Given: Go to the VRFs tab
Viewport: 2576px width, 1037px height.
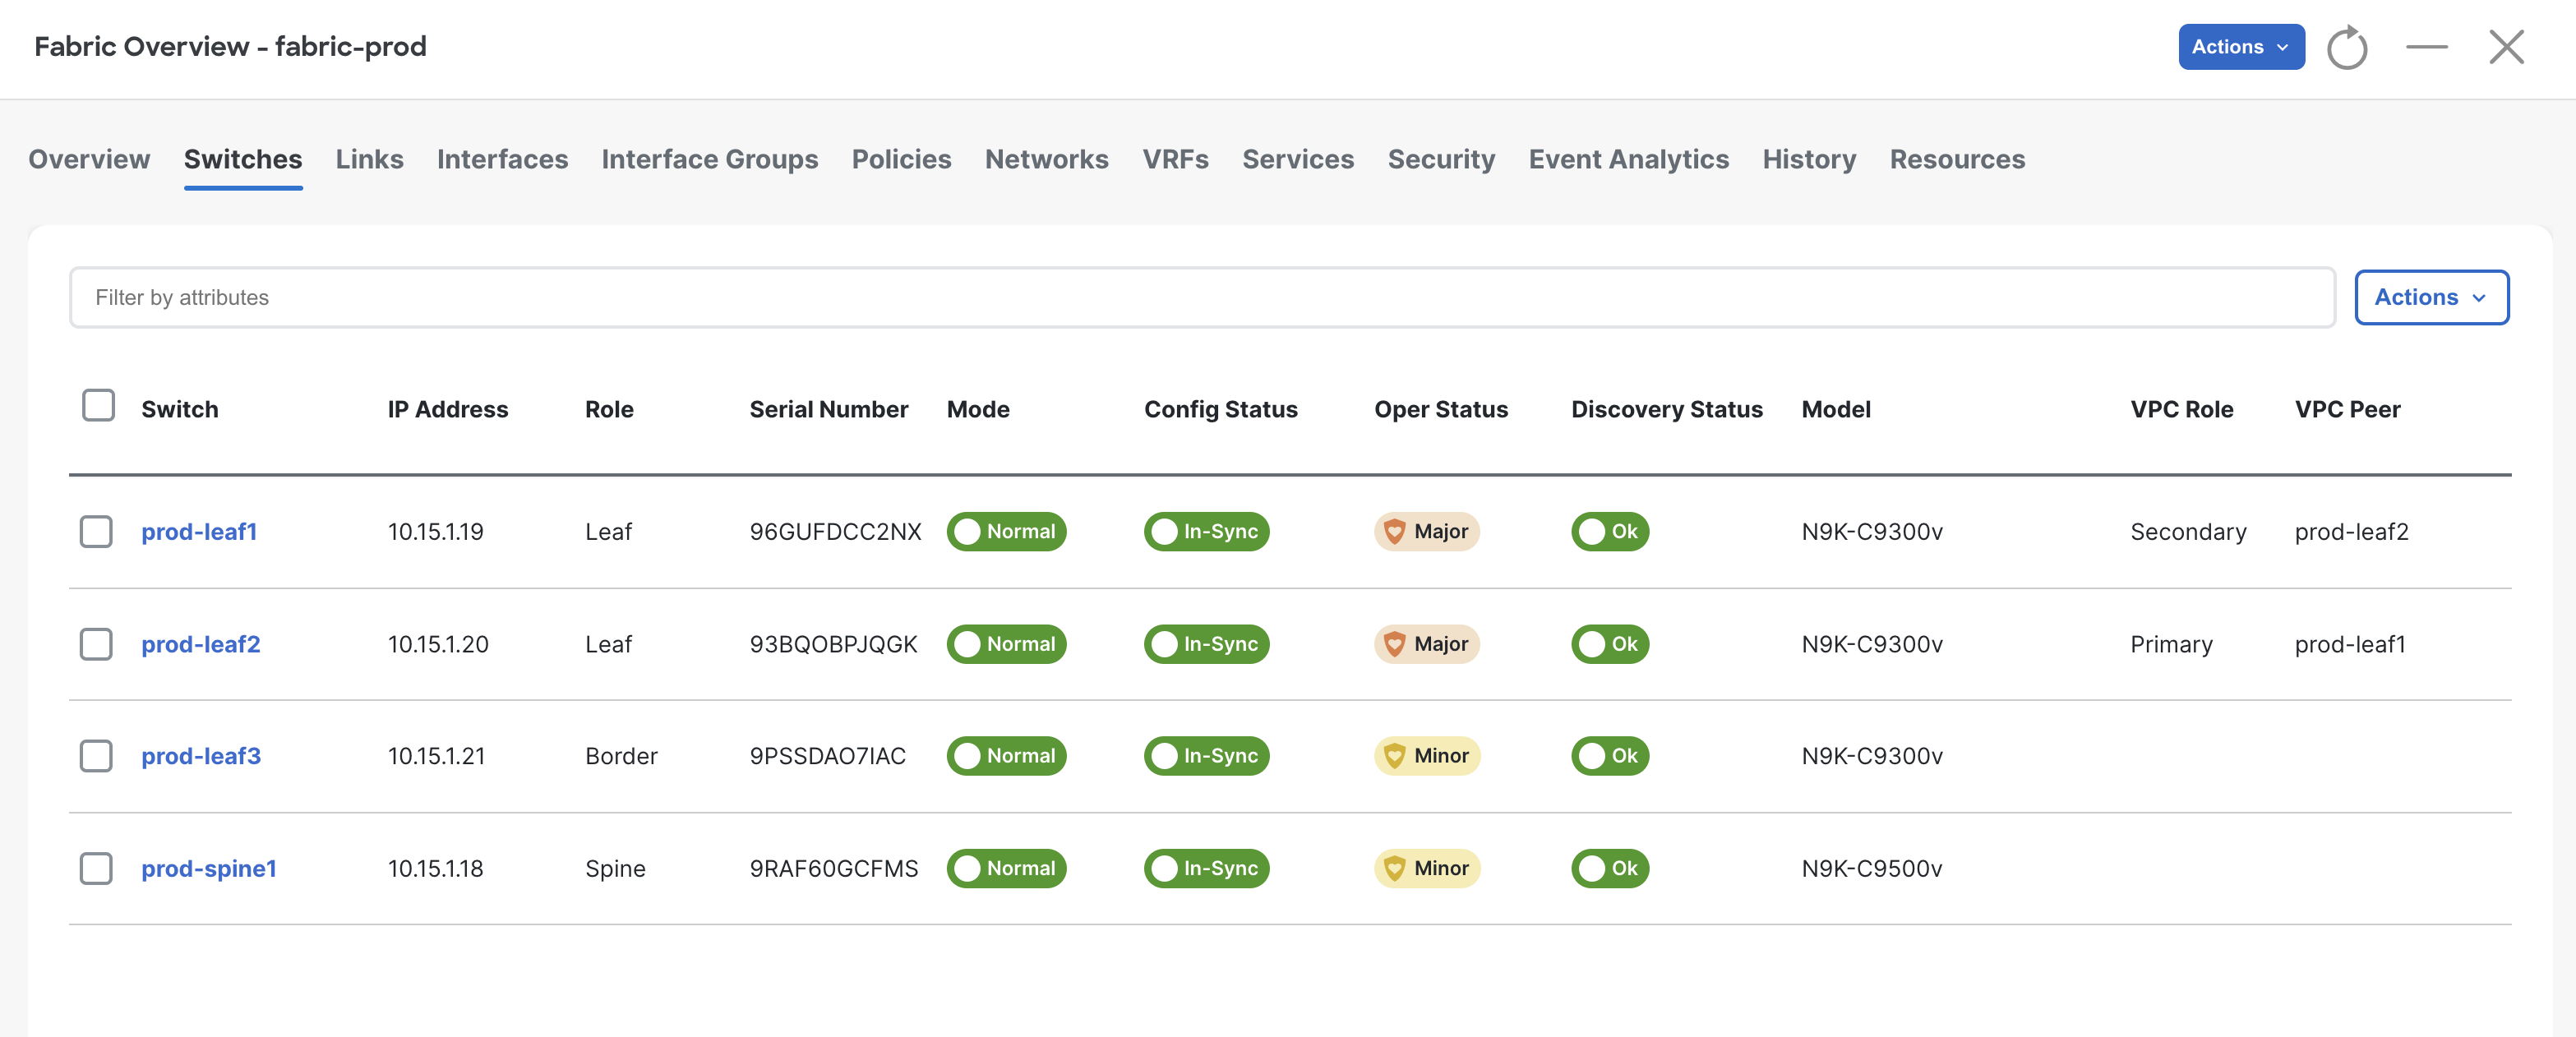Looking at the screenshot, I should (1175, 159).
